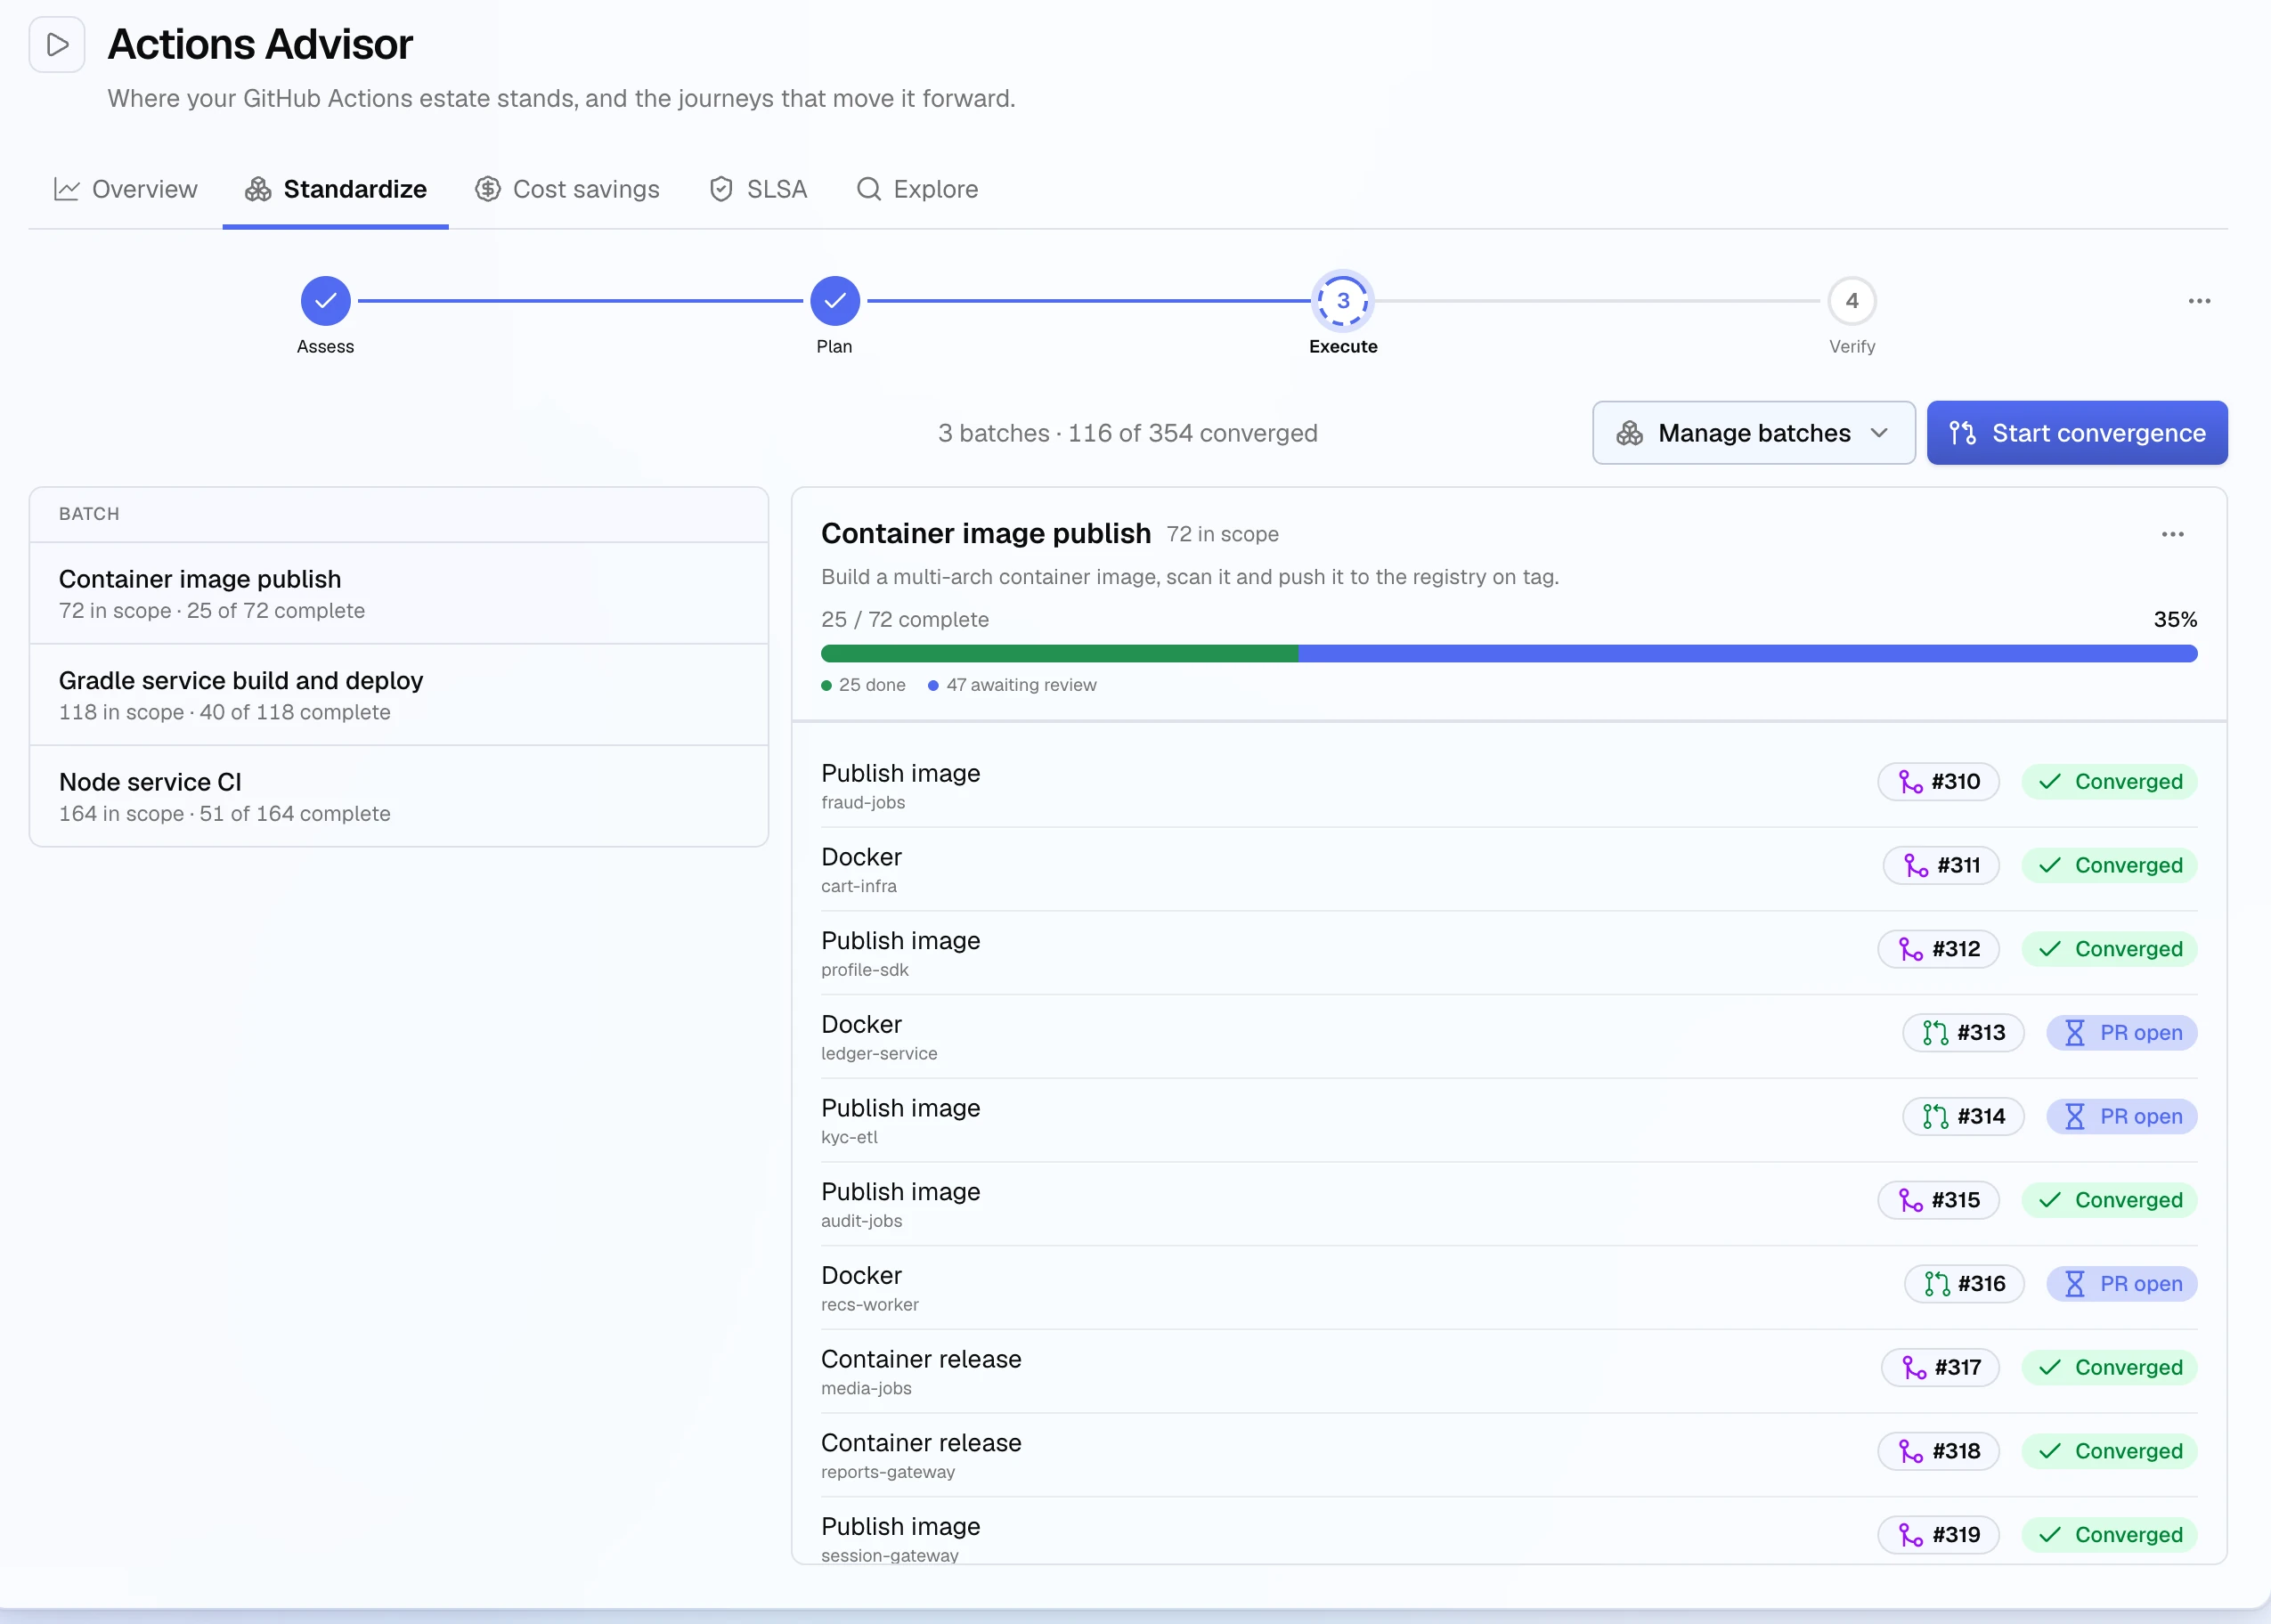Click Converged status for media-jobs
This screenshot has width=2271, height=1624.
click(x=2109, y=1368)
